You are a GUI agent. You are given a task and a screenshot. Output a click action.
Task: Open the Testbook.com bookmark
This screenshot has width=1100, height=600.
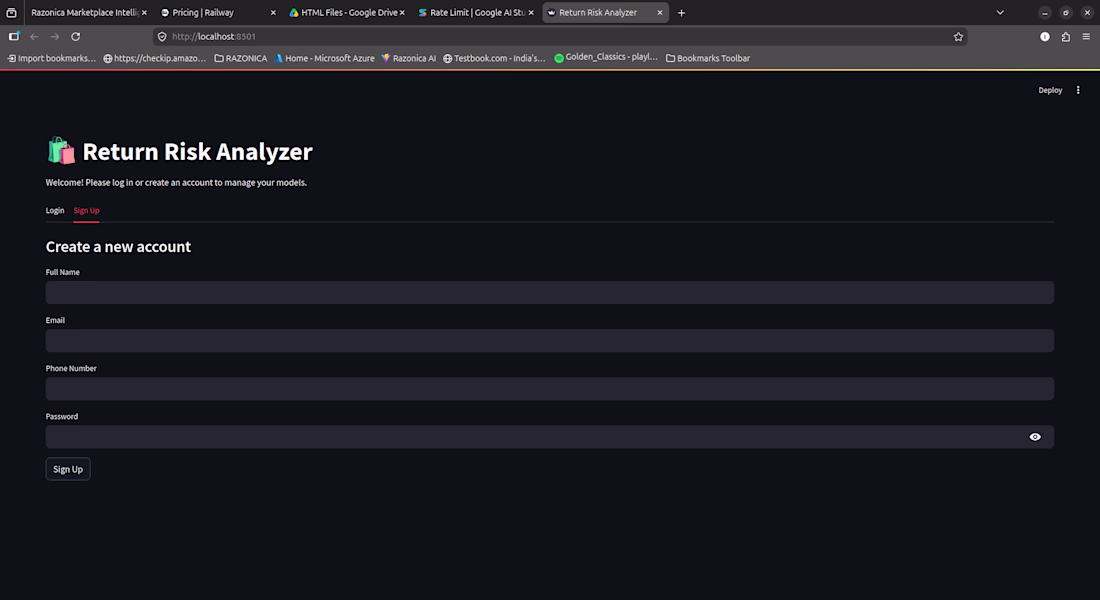[494, 58]
